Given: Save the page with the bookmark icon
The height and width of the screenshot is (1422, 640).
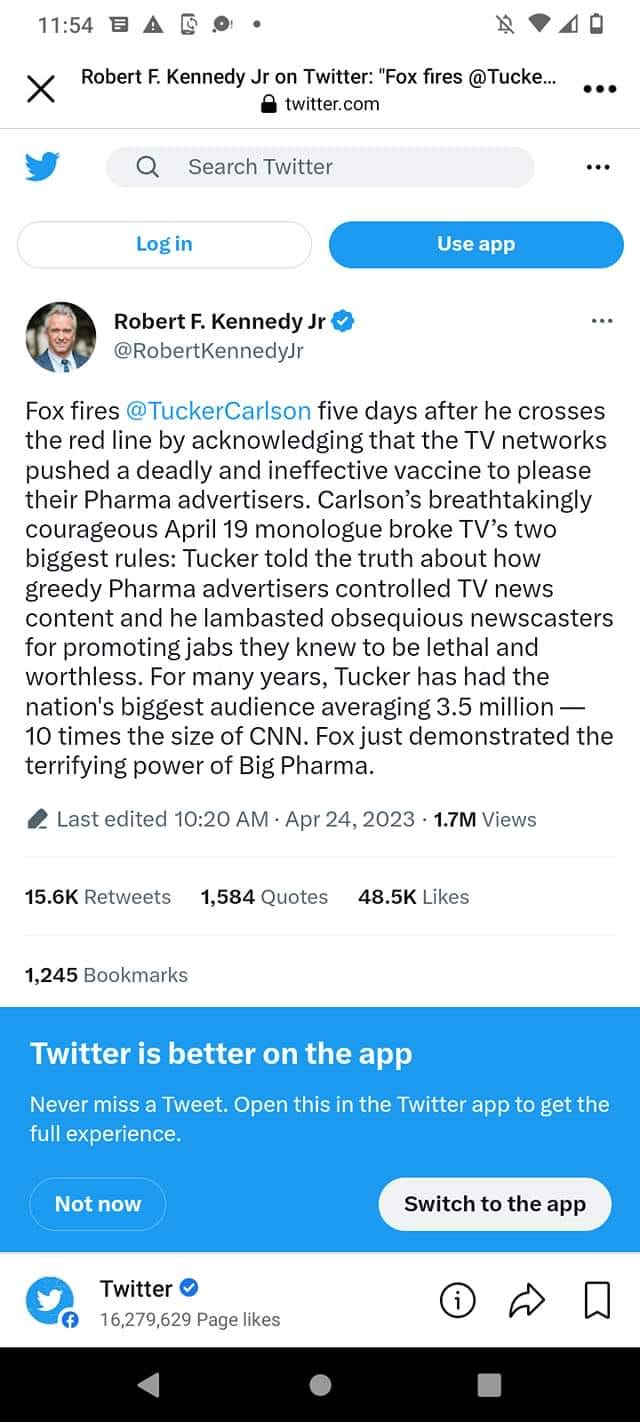Looking at the screenshot, I should click(x=597, y=1300).
